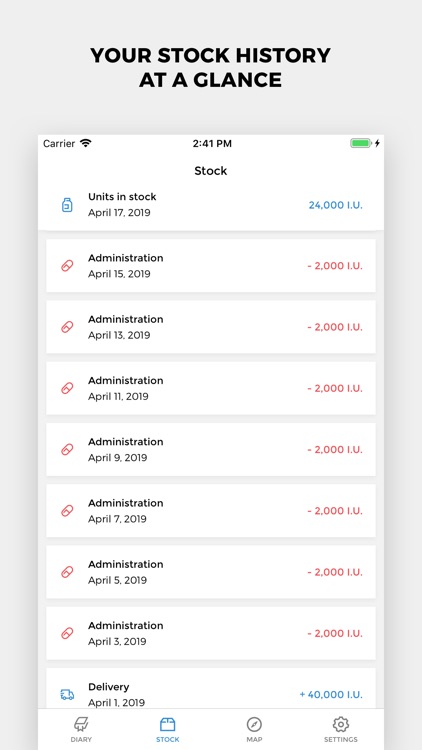
Task: Tap the pill icon for April 15 administration
Action: click(67, 266)
